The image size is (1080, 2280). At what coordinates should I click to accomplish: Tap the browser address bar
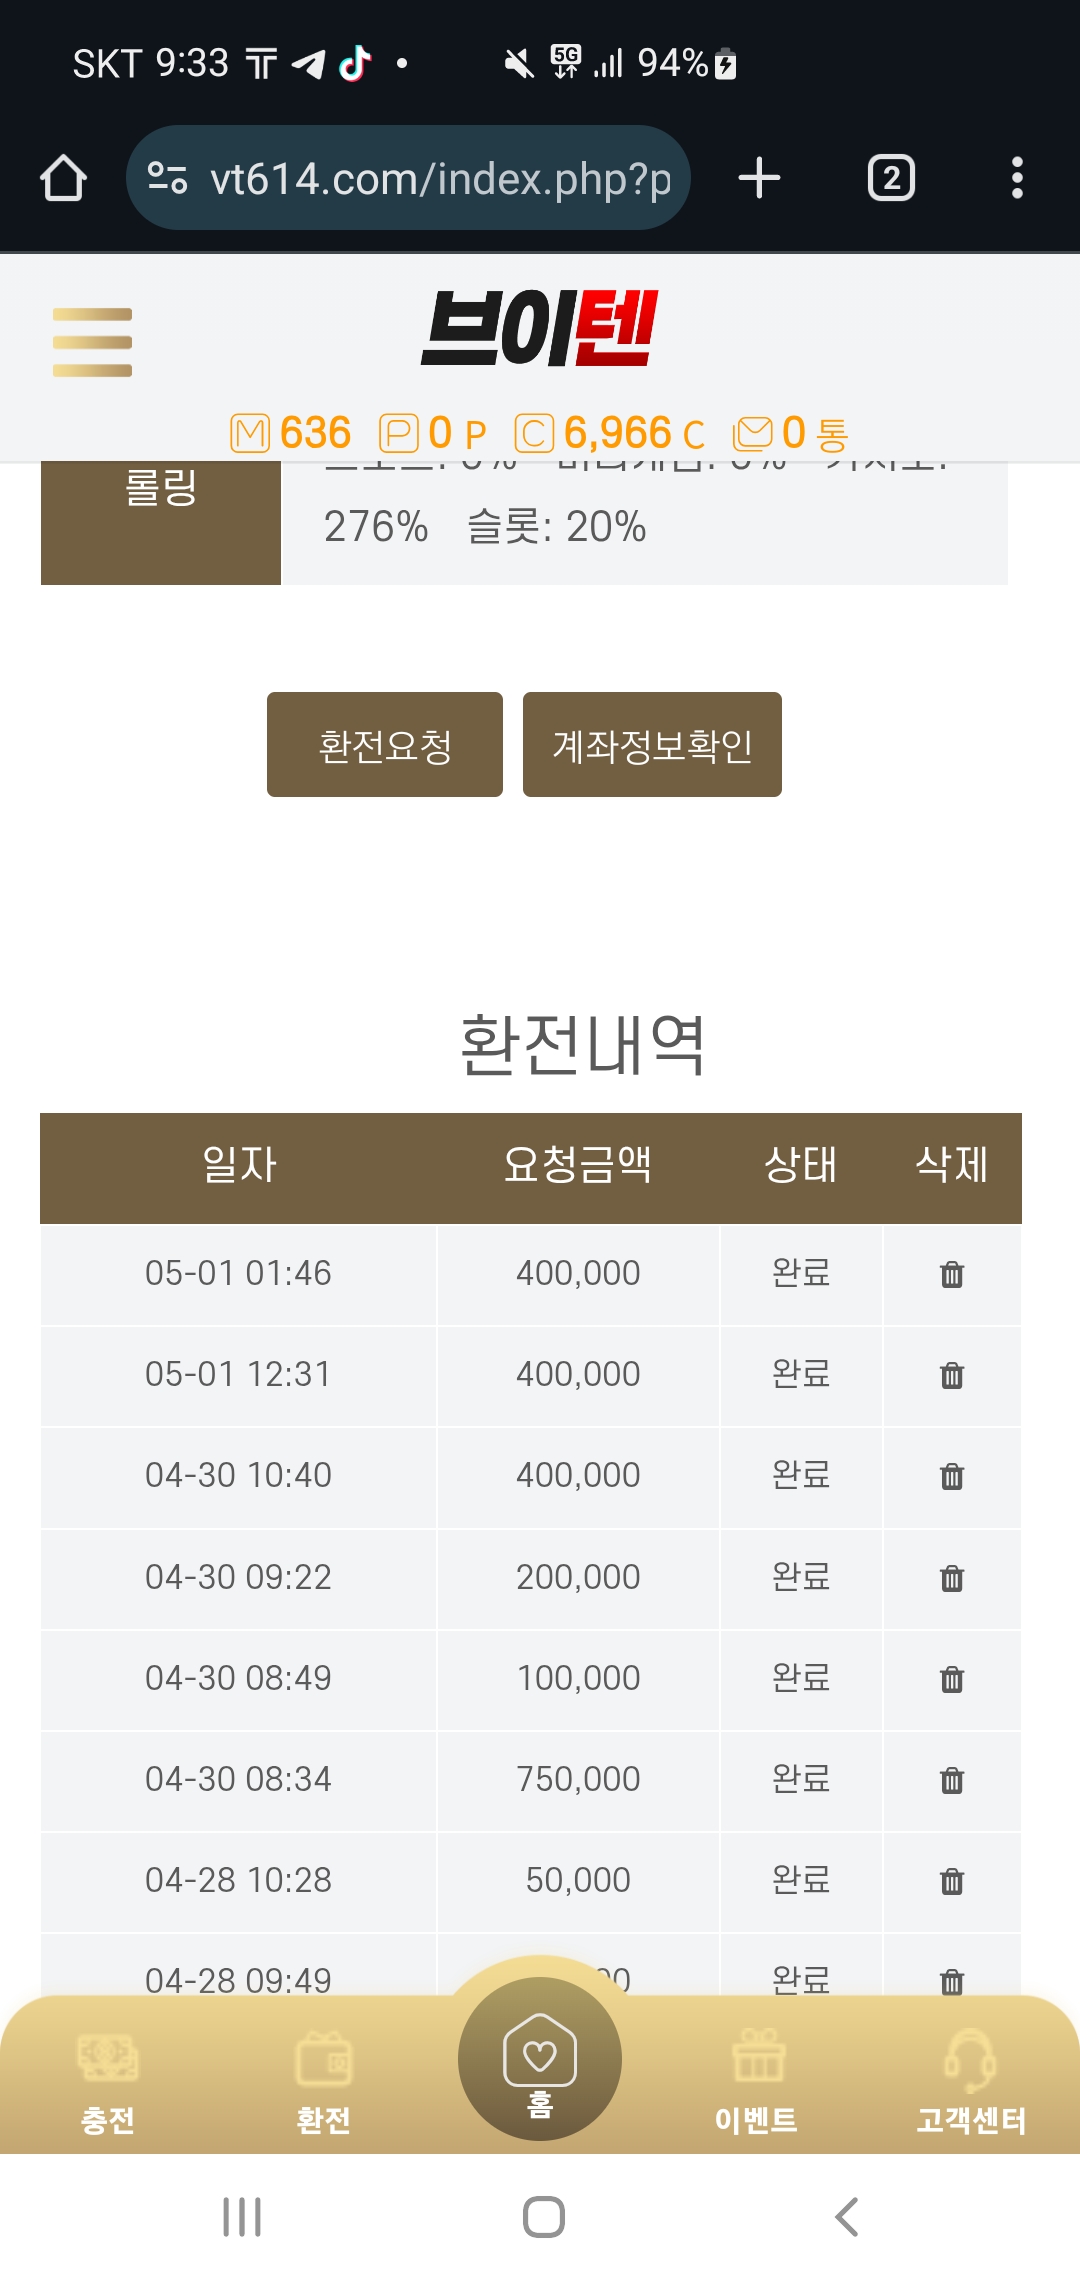click(420, 179)
